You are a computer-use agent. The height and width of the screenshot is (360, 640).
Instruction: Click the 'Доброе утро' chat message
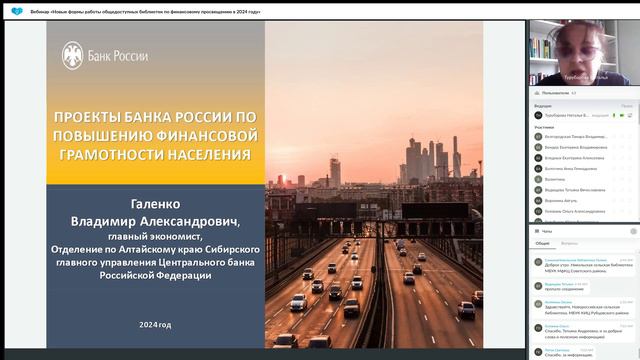(x=589, y=267)
